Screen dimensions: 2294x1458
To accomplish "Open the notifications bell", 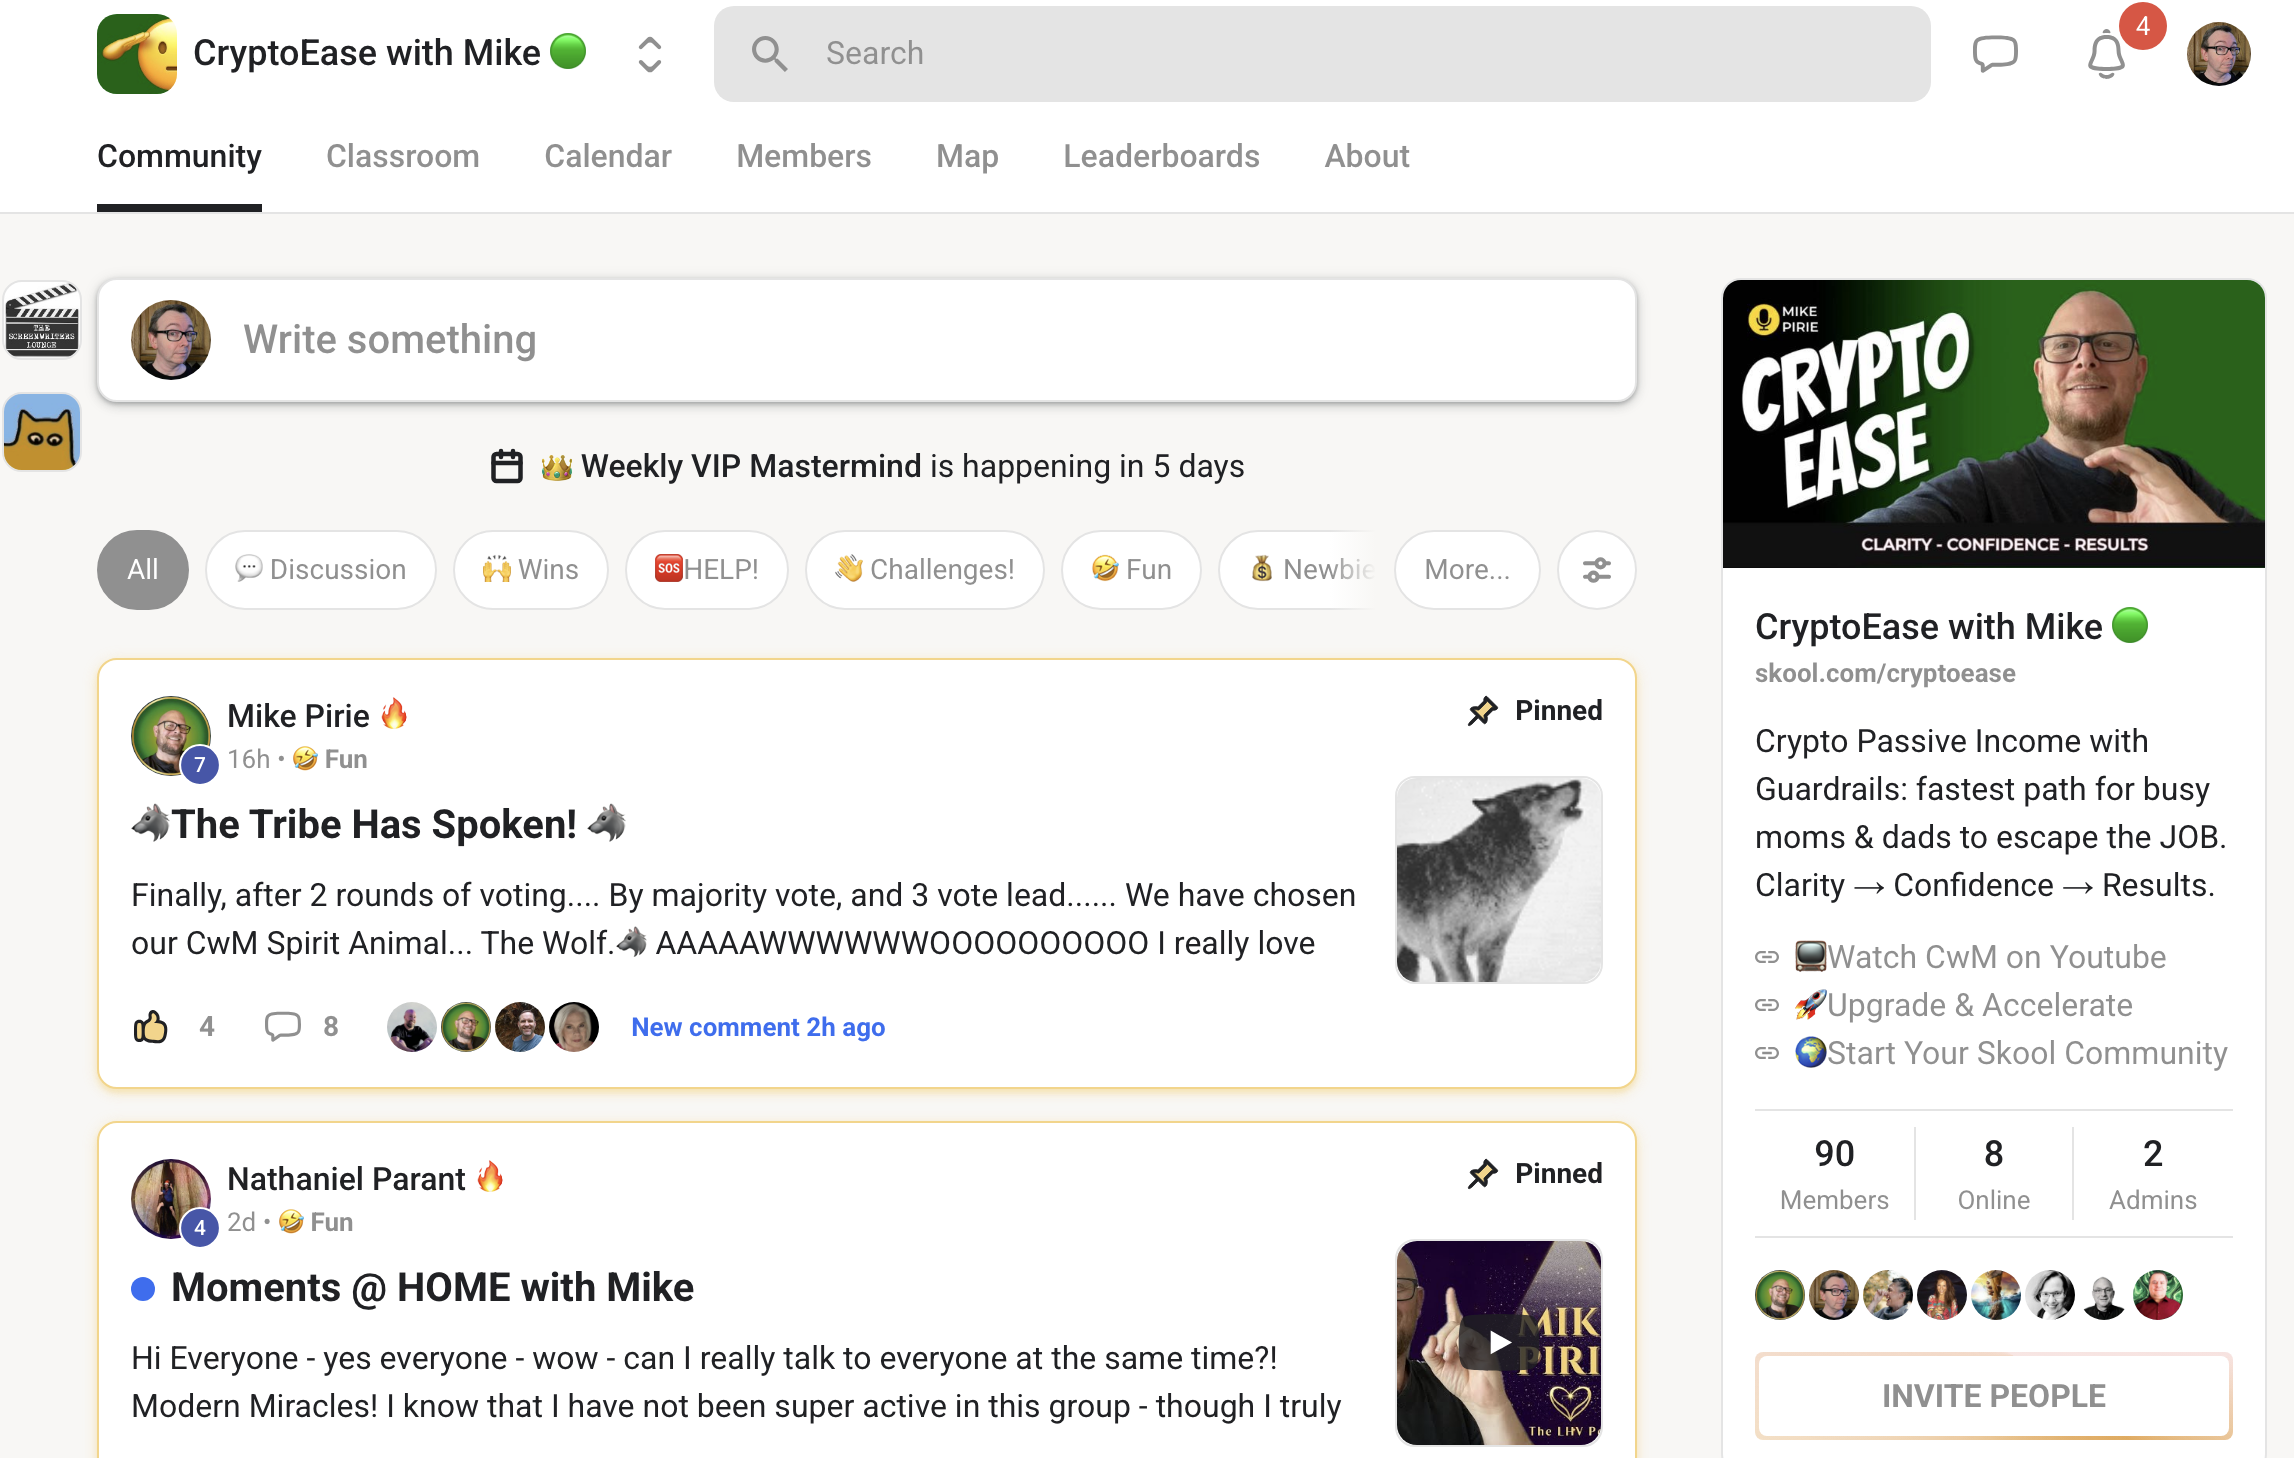I will point(2106,55).
